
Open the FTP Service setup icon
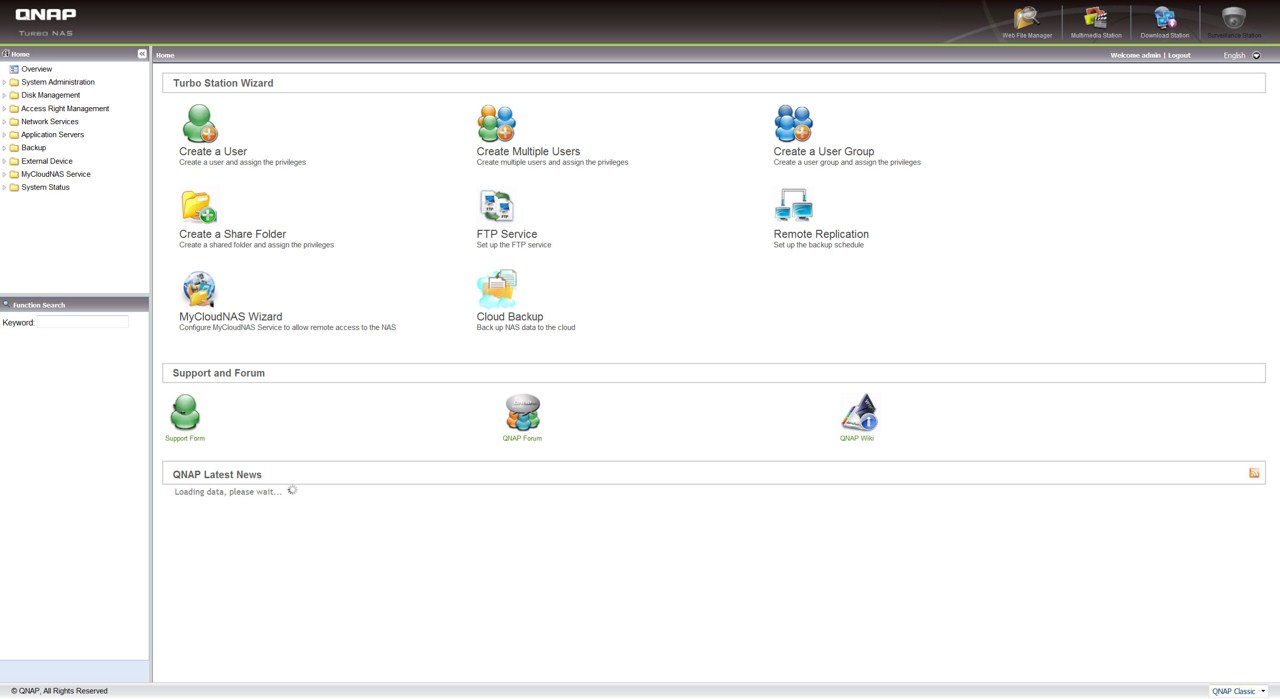coord(496,207)
